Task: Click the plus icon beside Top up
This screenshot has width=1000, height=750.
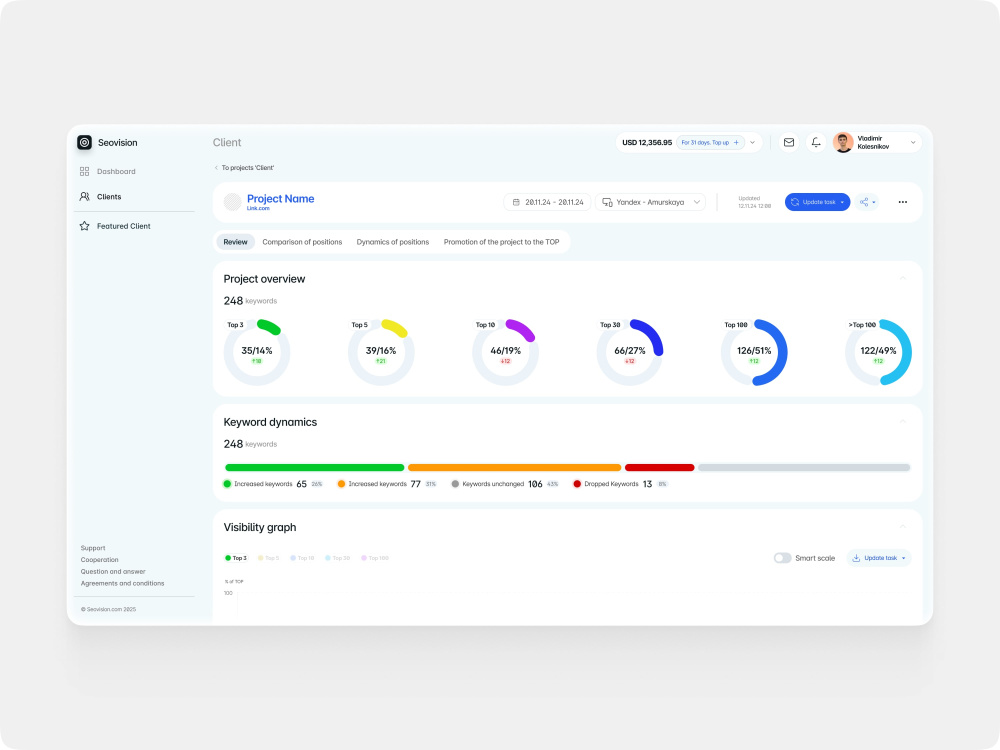Action: (736, 142)
